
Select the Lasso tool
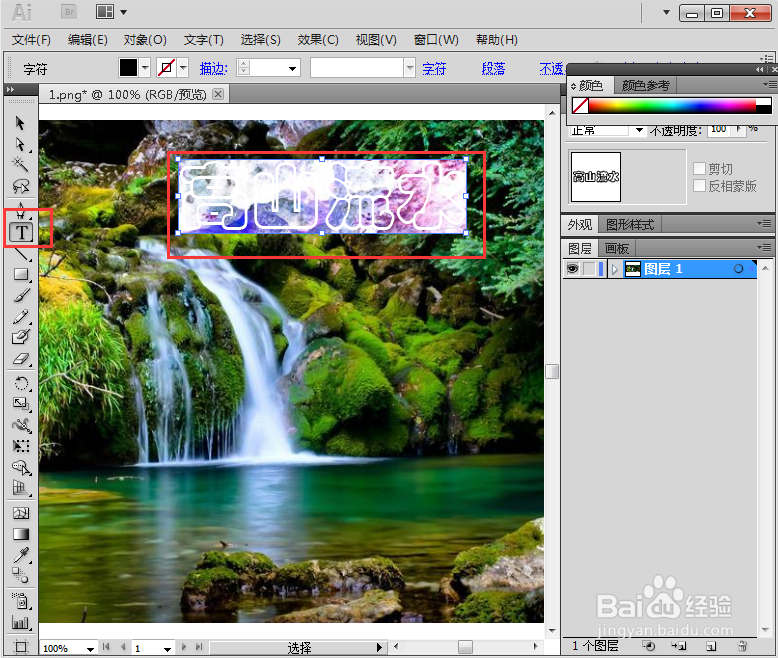click(x=20, y=186)
